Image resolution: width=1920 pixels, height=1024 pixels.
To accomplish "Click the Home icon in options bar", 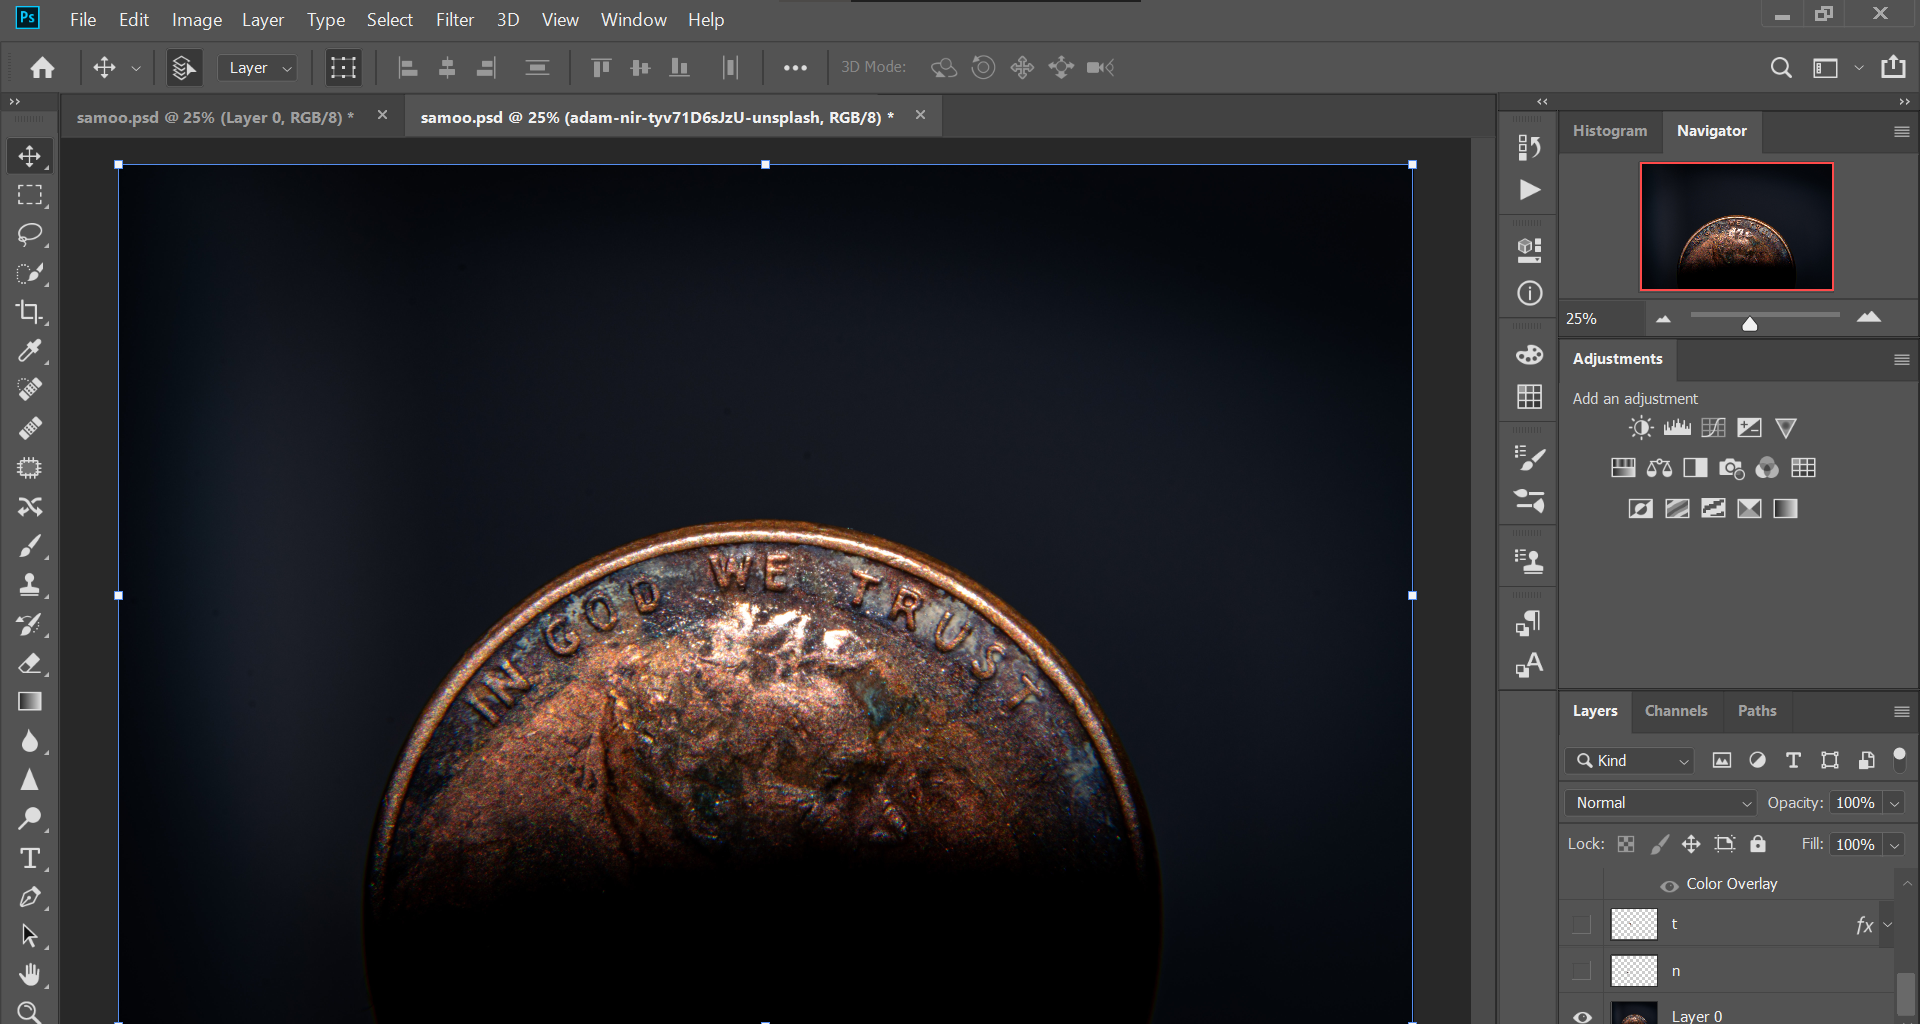I will click(x=42, y=67).
